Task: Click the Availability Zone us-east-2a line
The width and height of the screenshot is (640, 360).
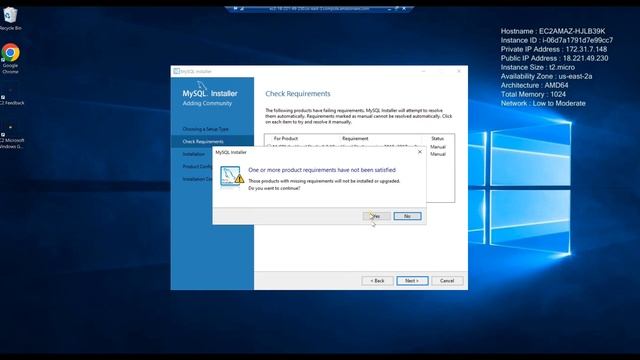Action: (546, 76)
